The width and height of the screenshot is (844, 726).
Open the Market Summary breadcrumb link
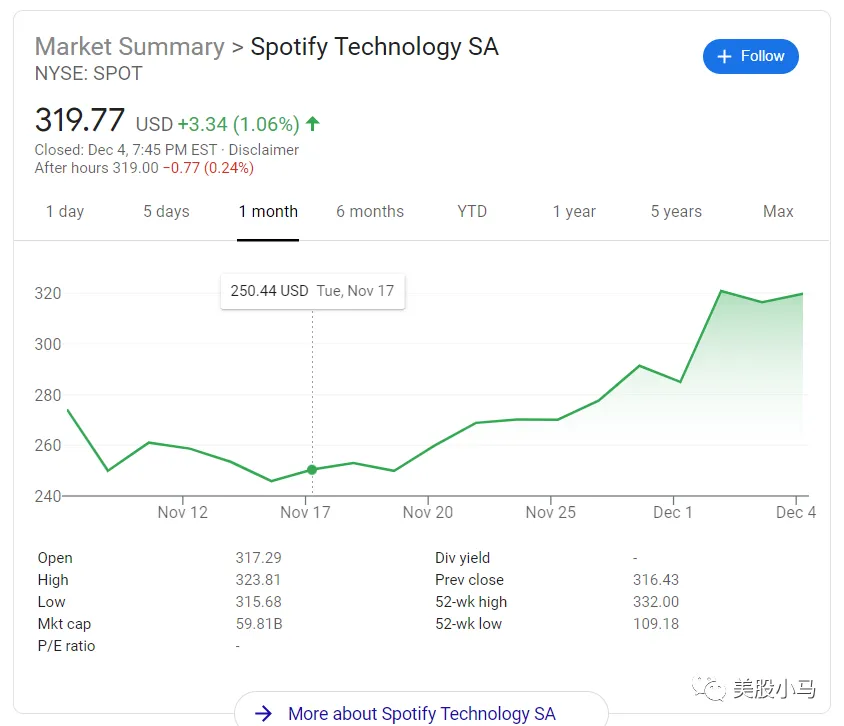click(130, 47)
